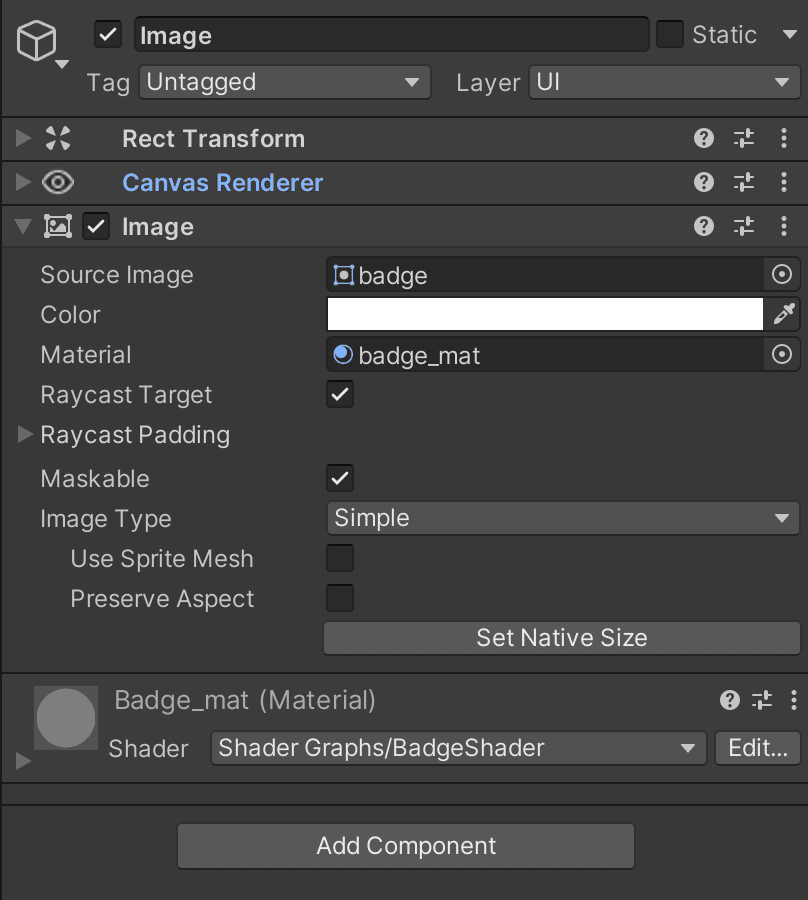Open presets for Canvas Renderer component
Image resolution: width=808 pixels, height=900 pixels.
(744, 183)
